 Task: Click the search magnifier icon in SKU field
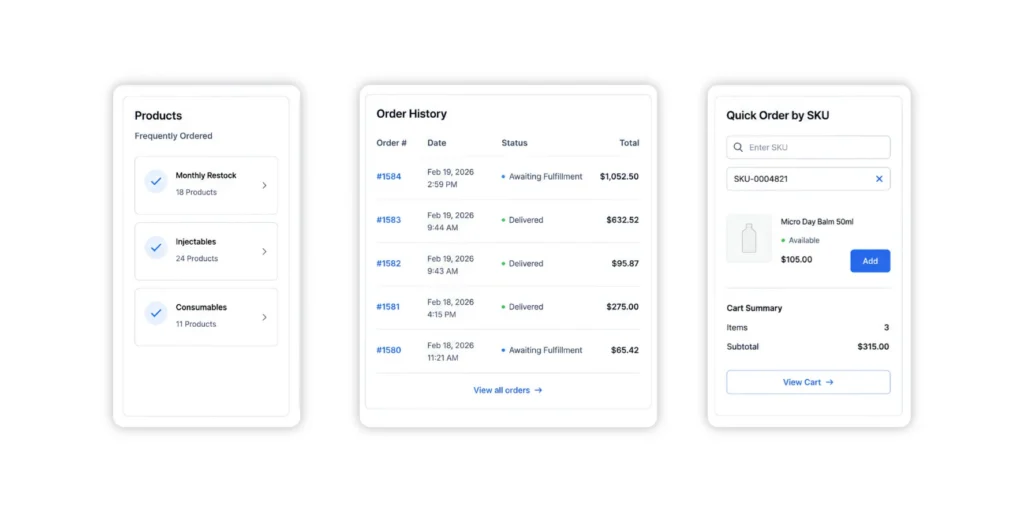[x=738, y=148]
